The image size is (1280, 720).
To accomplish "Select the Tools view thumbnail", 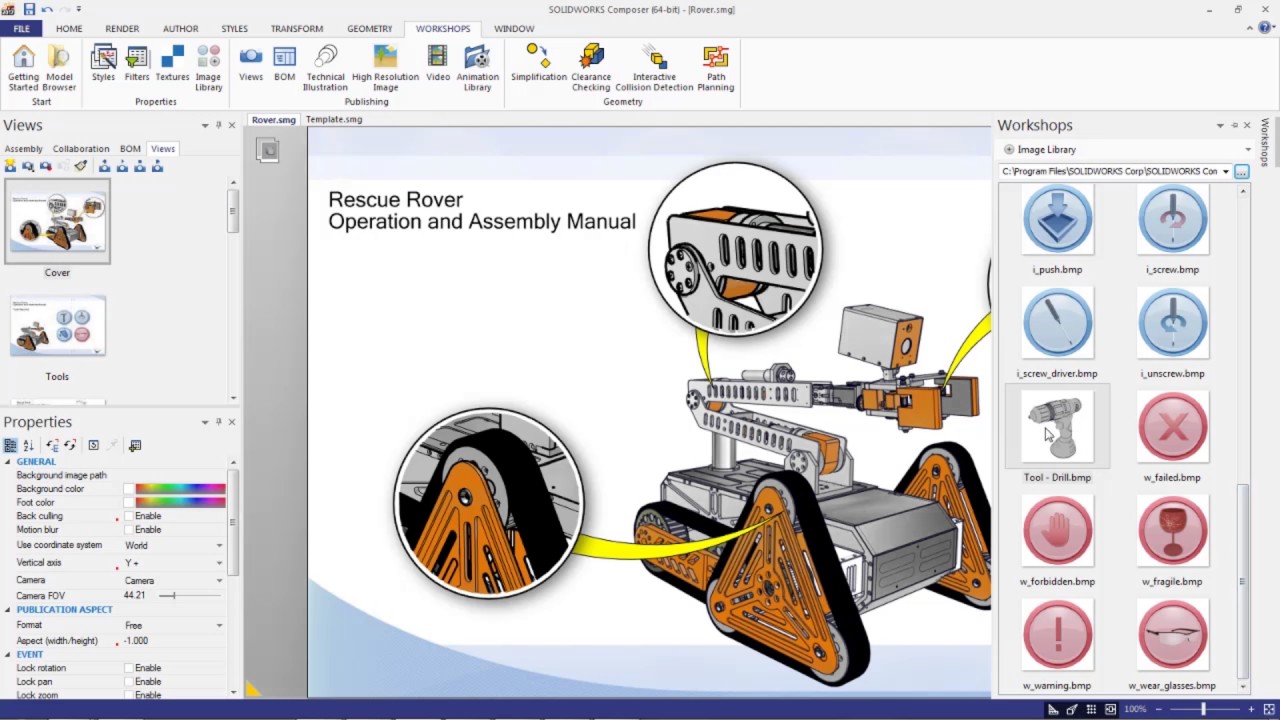I will 57,327.
